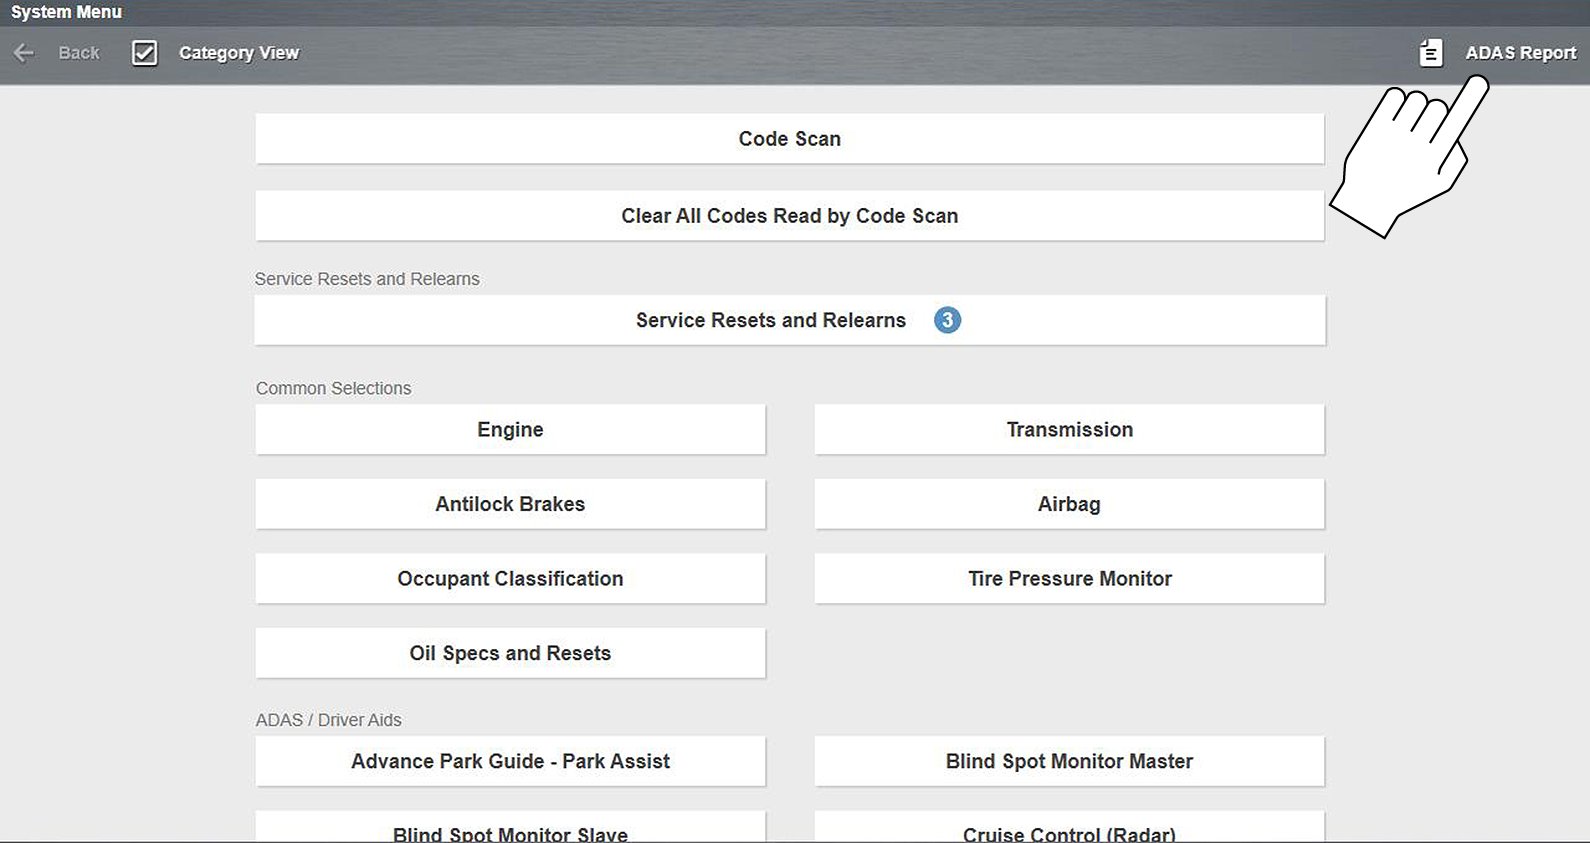Click the ADAS Report document icon
Viewport: 1590px width, 843px height.
[x=1431, y=53]
